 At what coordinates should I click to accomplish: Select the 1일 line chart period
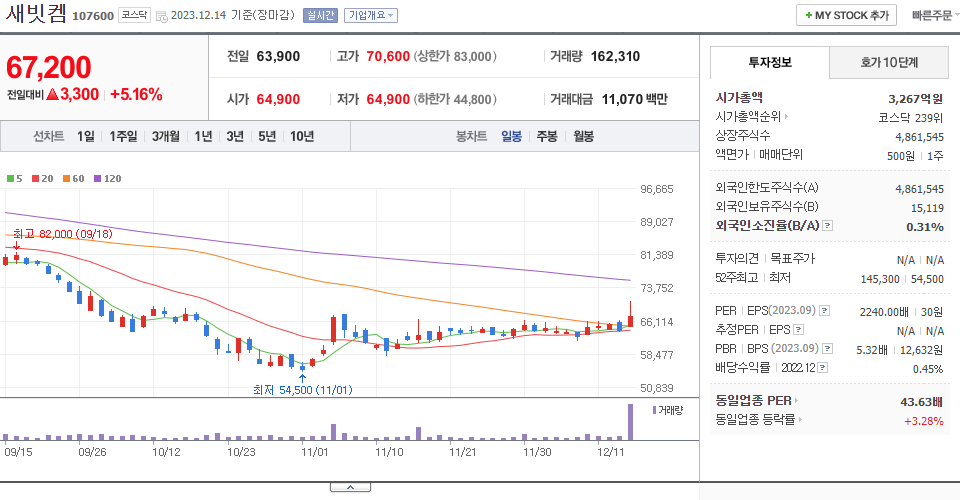tap(86, 136)
